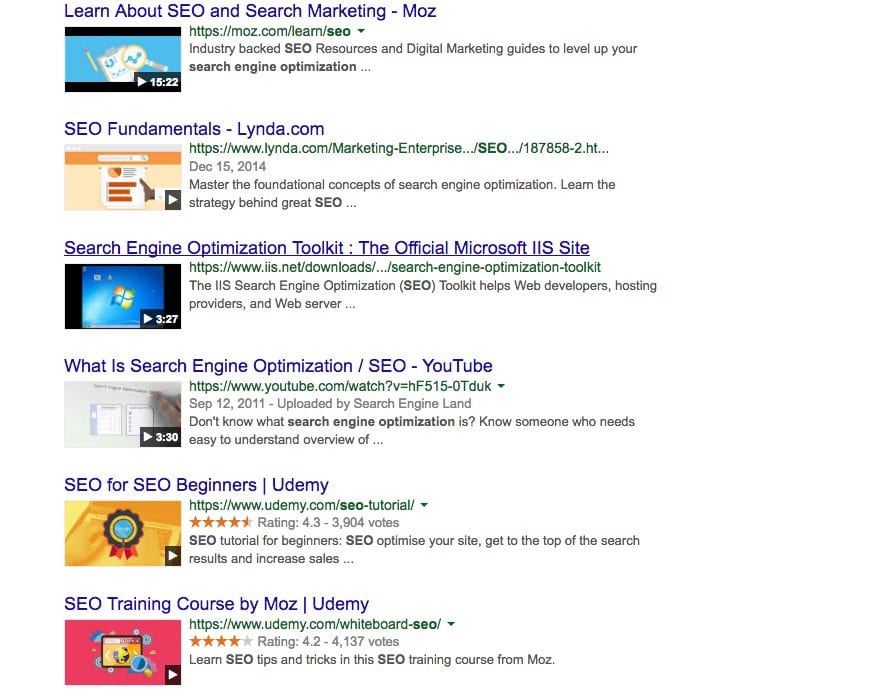Play the Microsoft IIS video thumbnail 3:27

coord(123,296)
